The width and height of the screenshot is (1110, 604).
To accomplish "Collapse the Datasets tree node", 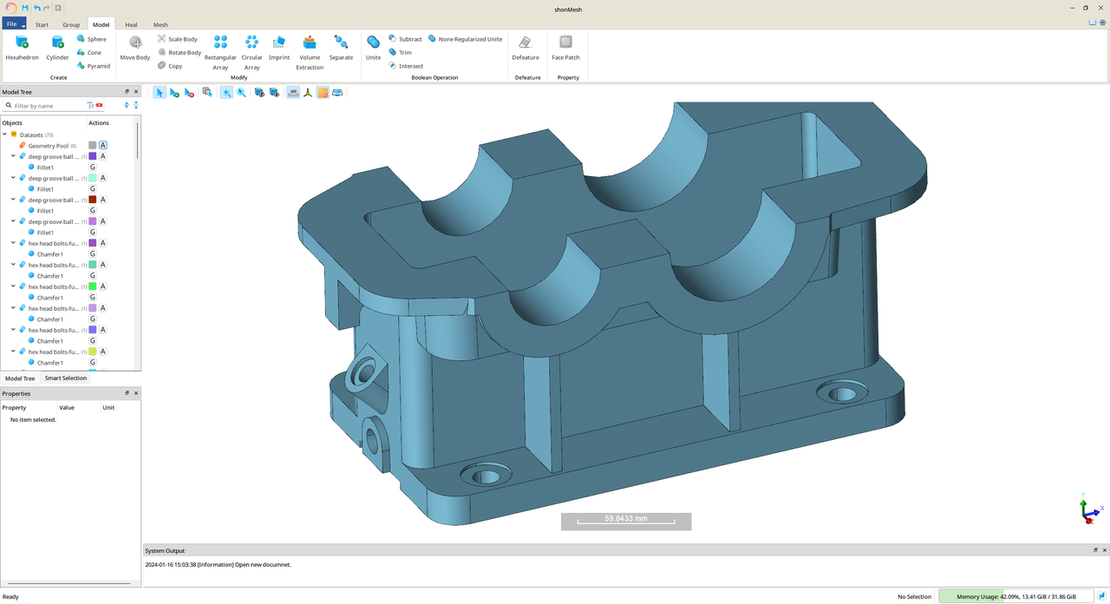I will coord(5,134).
